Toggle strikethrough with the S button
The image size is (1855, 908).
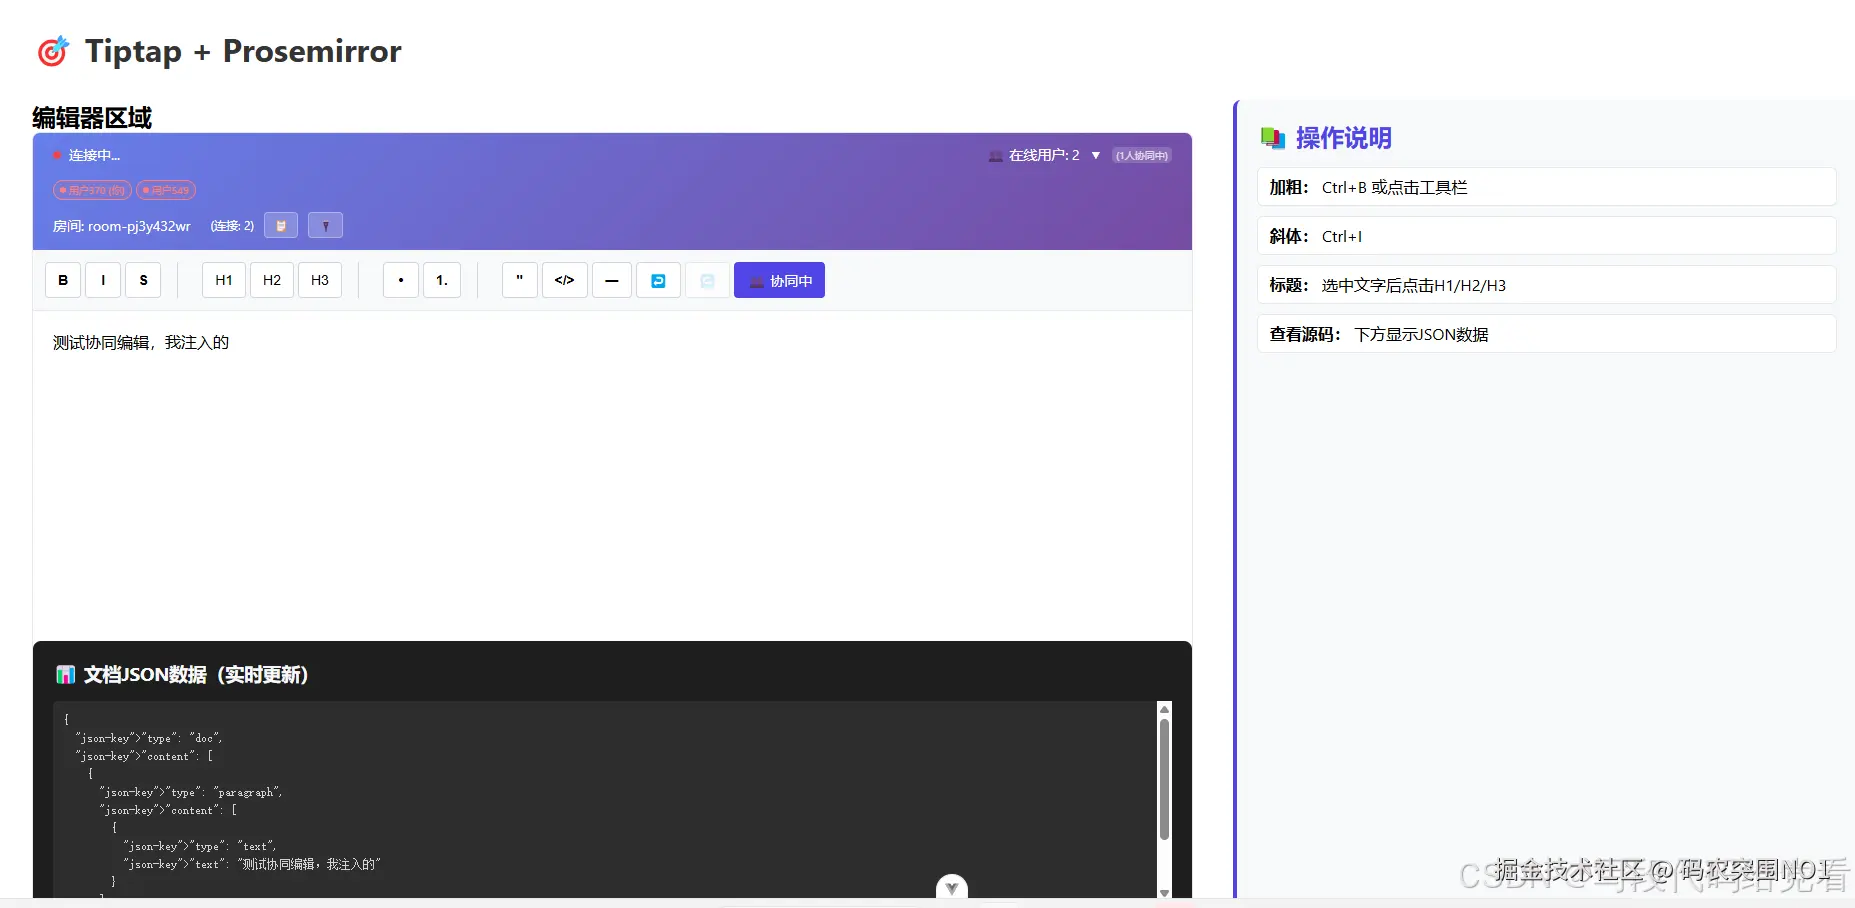(x=143, y=280)
